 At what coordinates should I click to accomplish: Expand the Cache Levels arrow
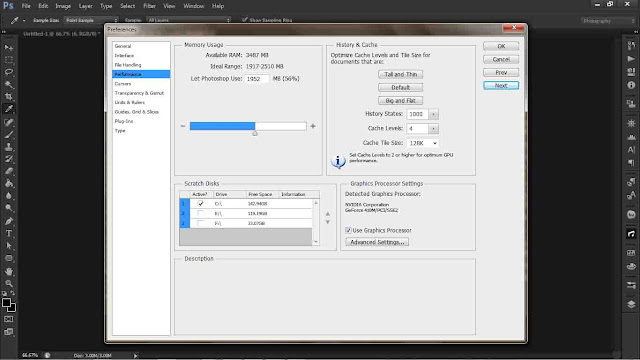433,129
